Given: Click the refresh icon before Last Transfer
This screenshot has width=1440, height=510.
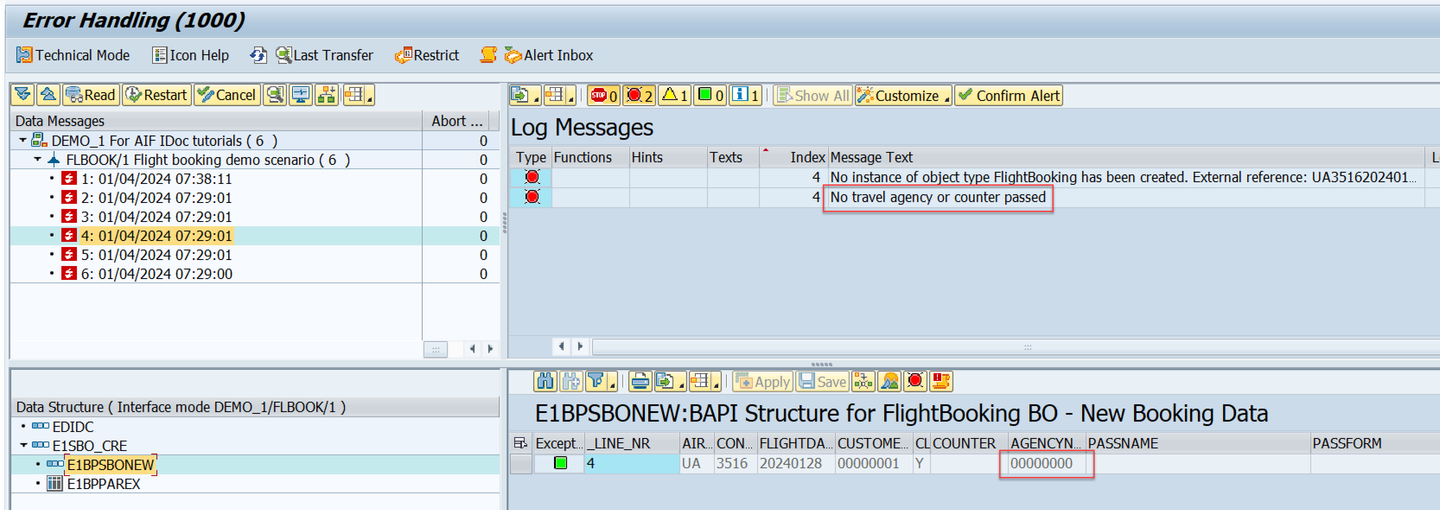Looking at the screenshot, I should pyautogui.click(x=259, y=55).
